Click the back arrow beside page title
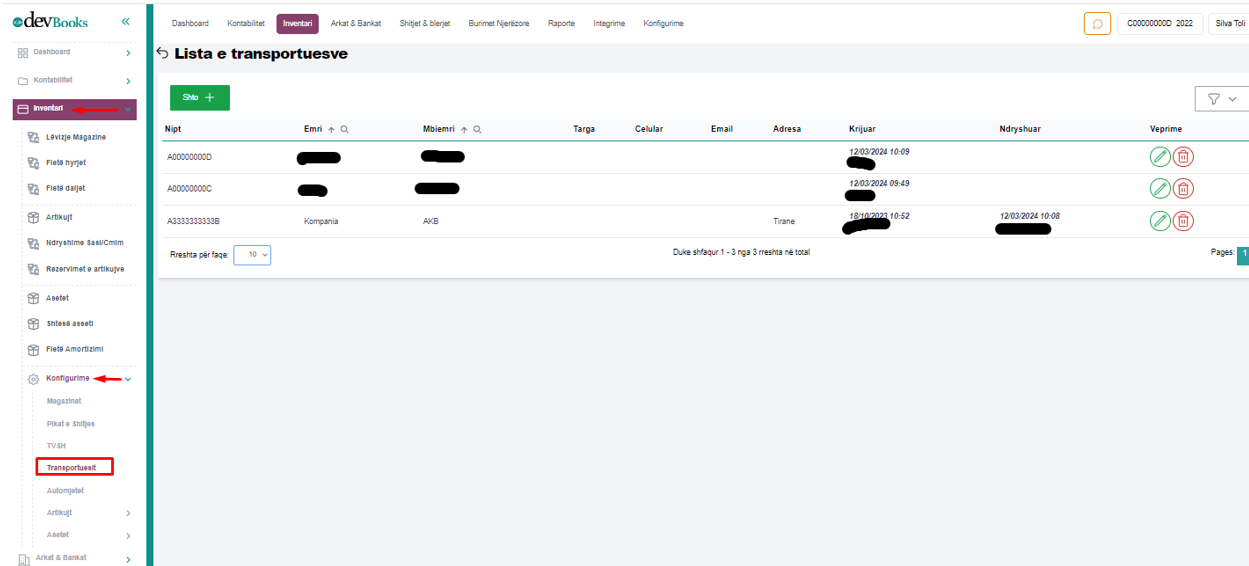 tap(163, 54)
